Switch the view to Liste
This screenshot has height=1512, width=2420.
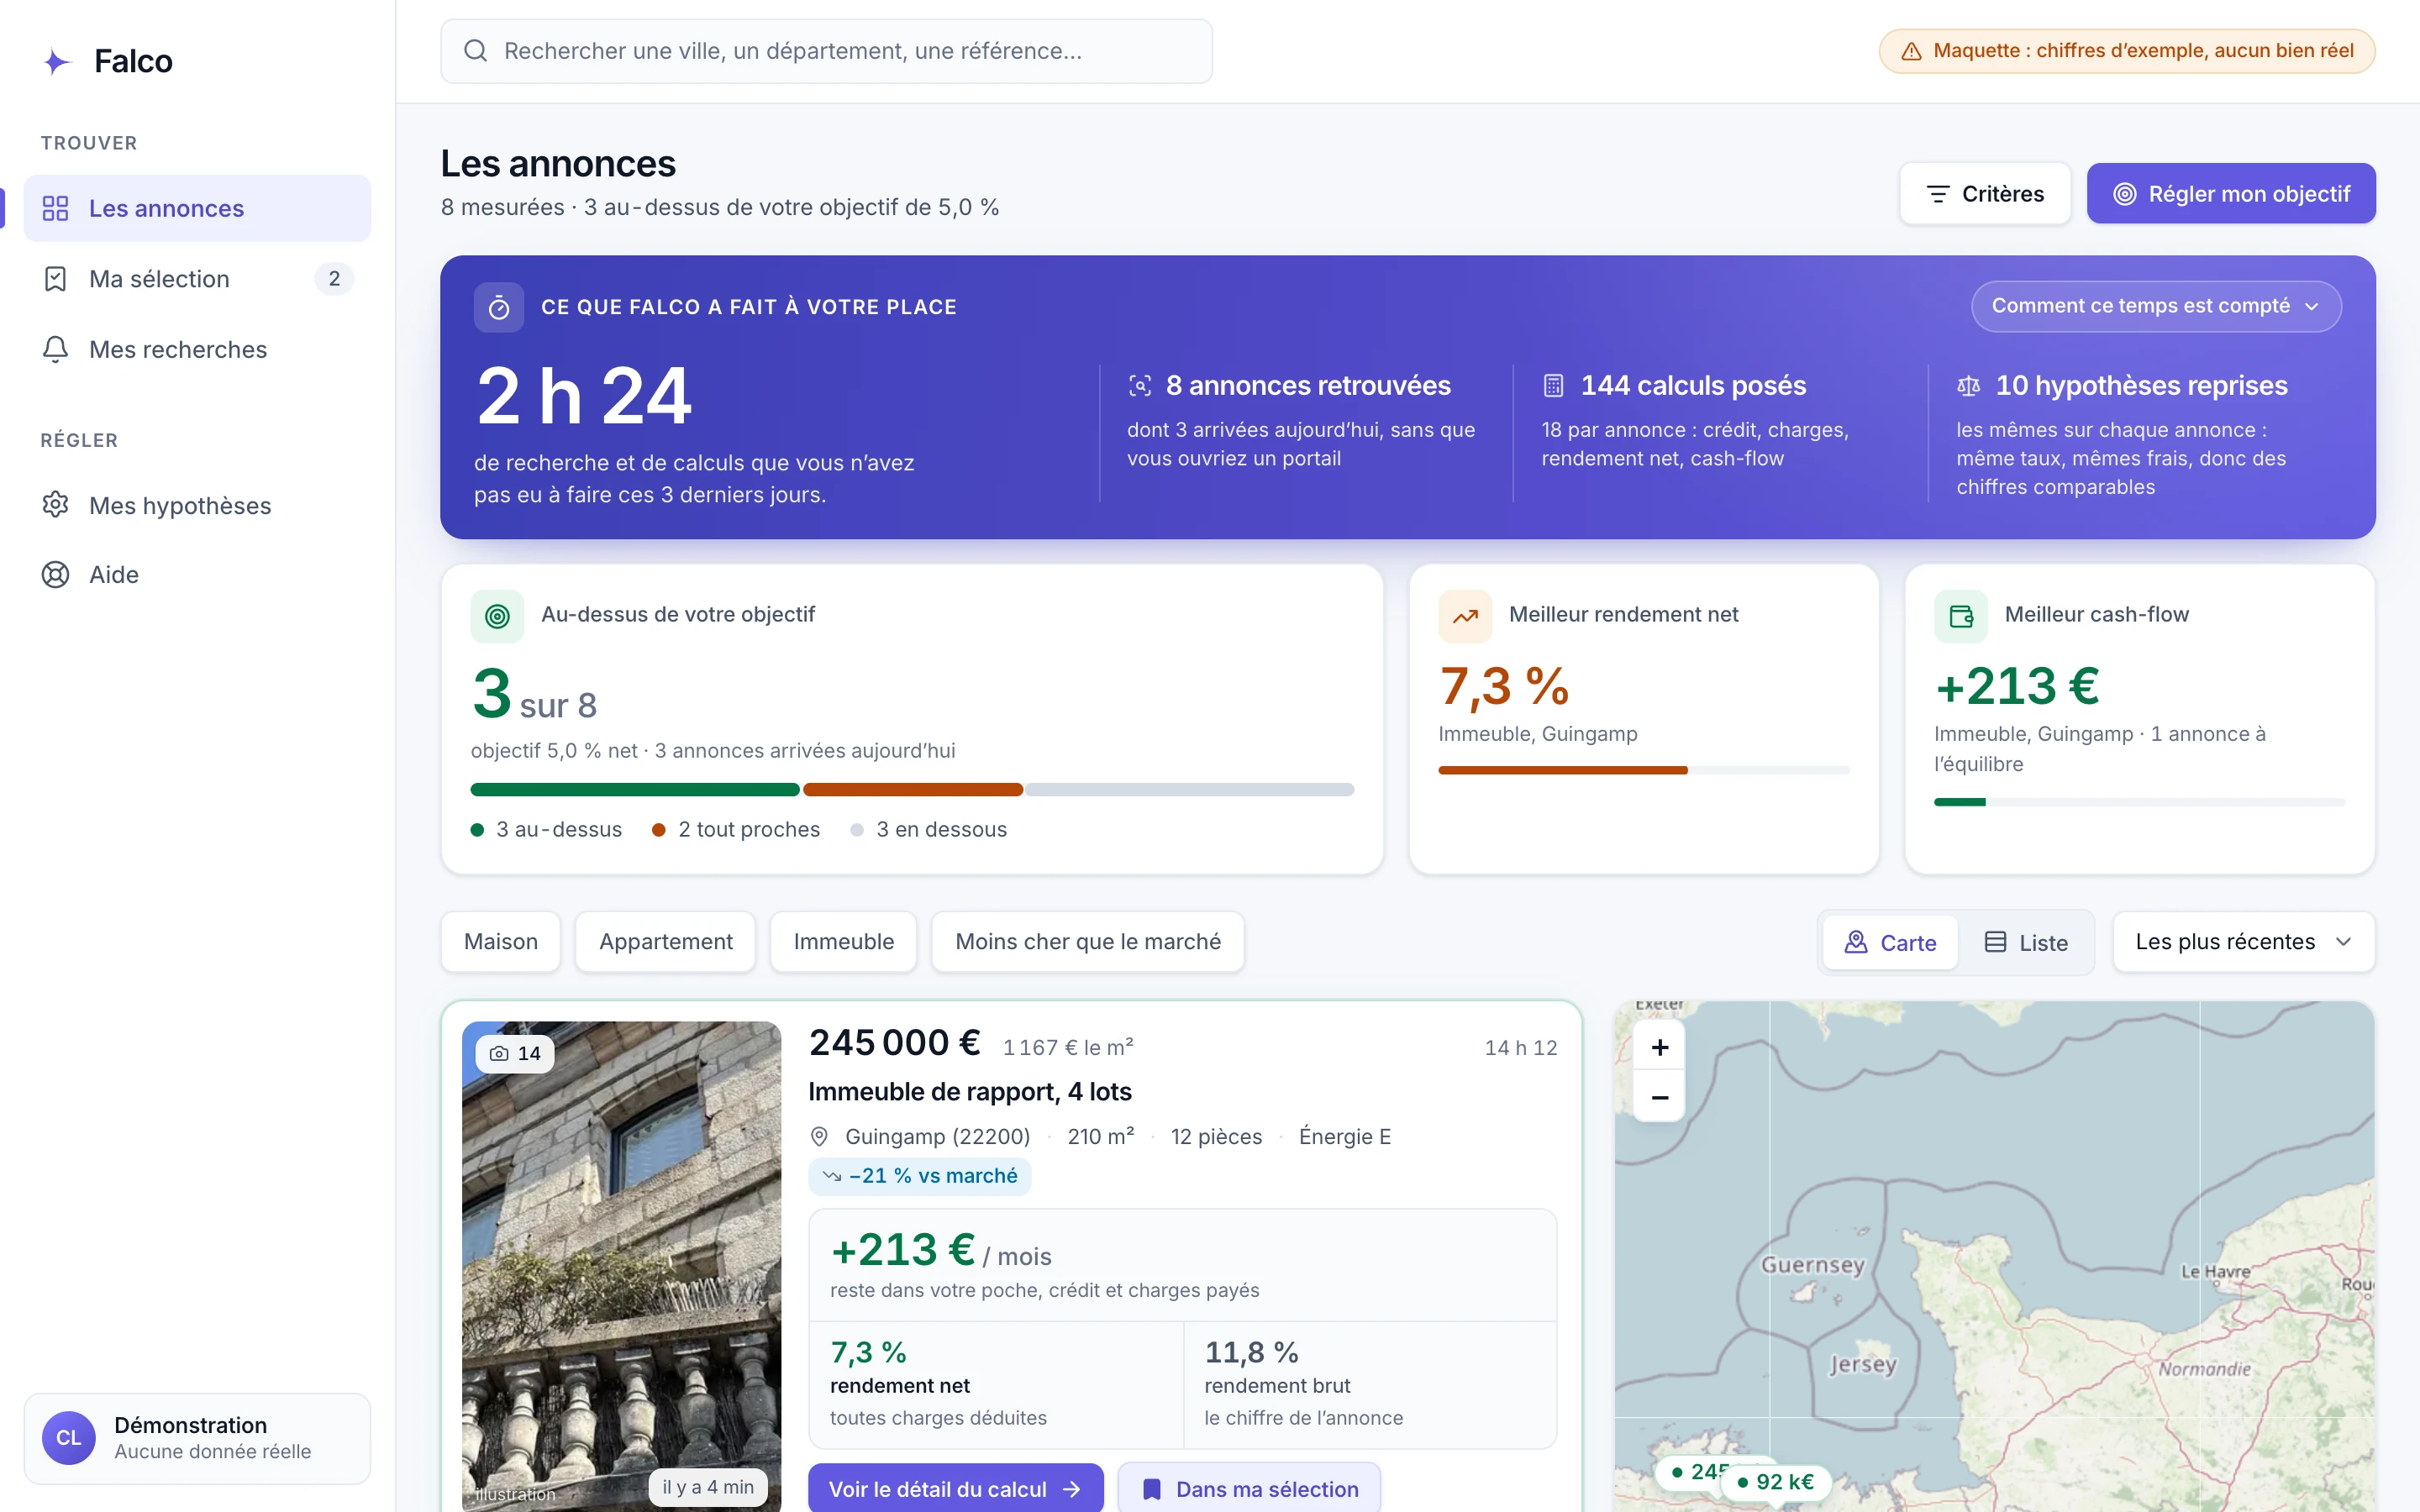tap(2026, 943)
